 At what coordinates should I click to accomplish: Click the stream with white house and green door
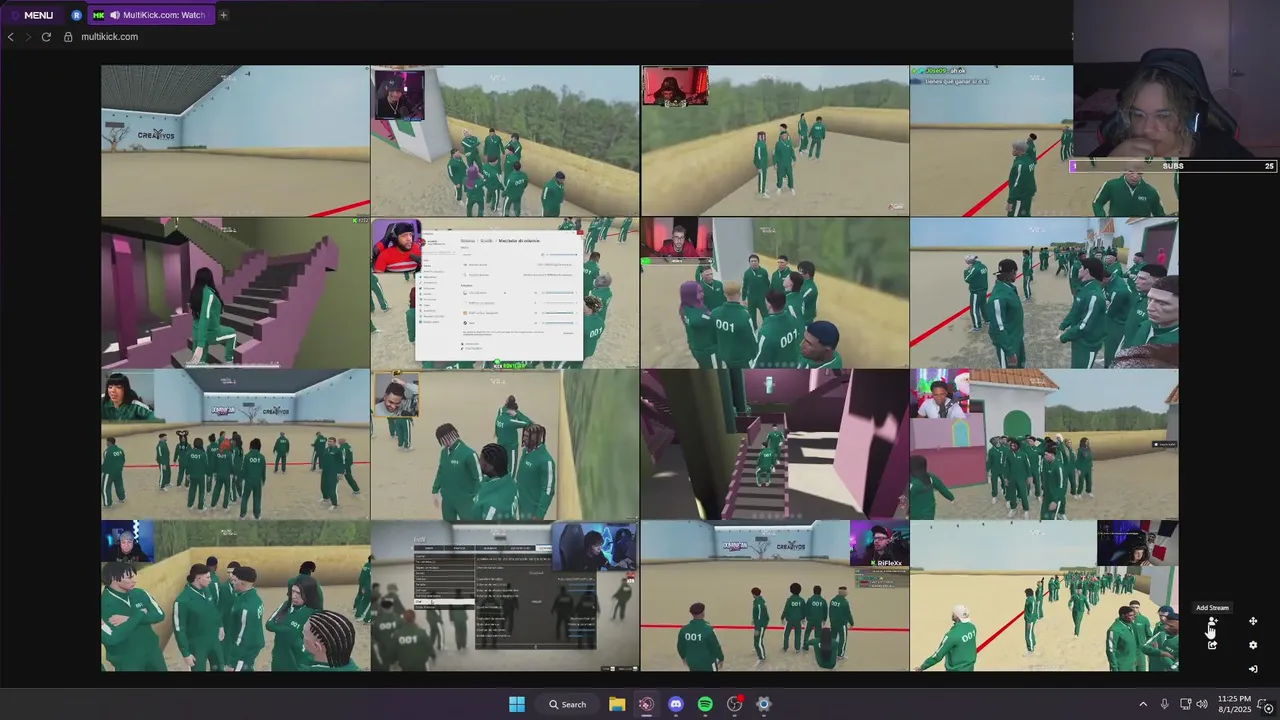(x=1044, y=444)
